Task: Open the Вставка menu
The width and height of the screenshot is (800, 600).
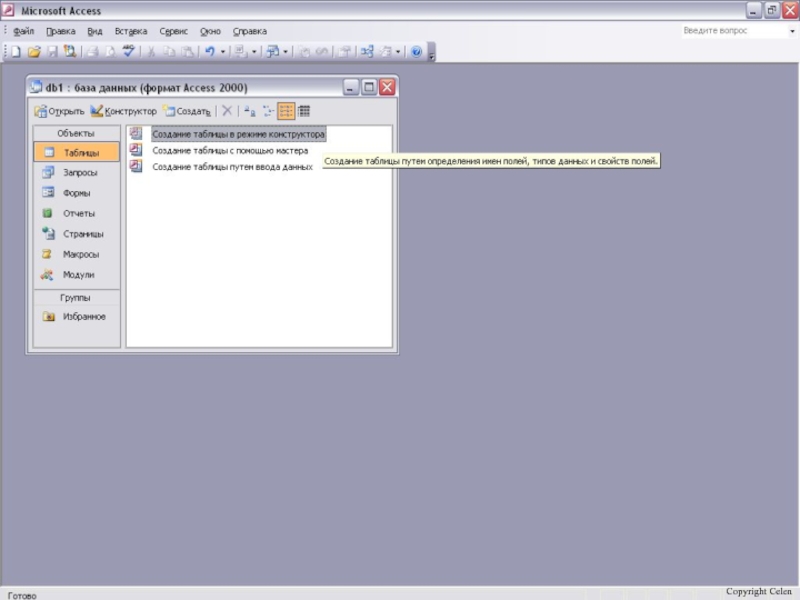Action: [x=131, y=31]
